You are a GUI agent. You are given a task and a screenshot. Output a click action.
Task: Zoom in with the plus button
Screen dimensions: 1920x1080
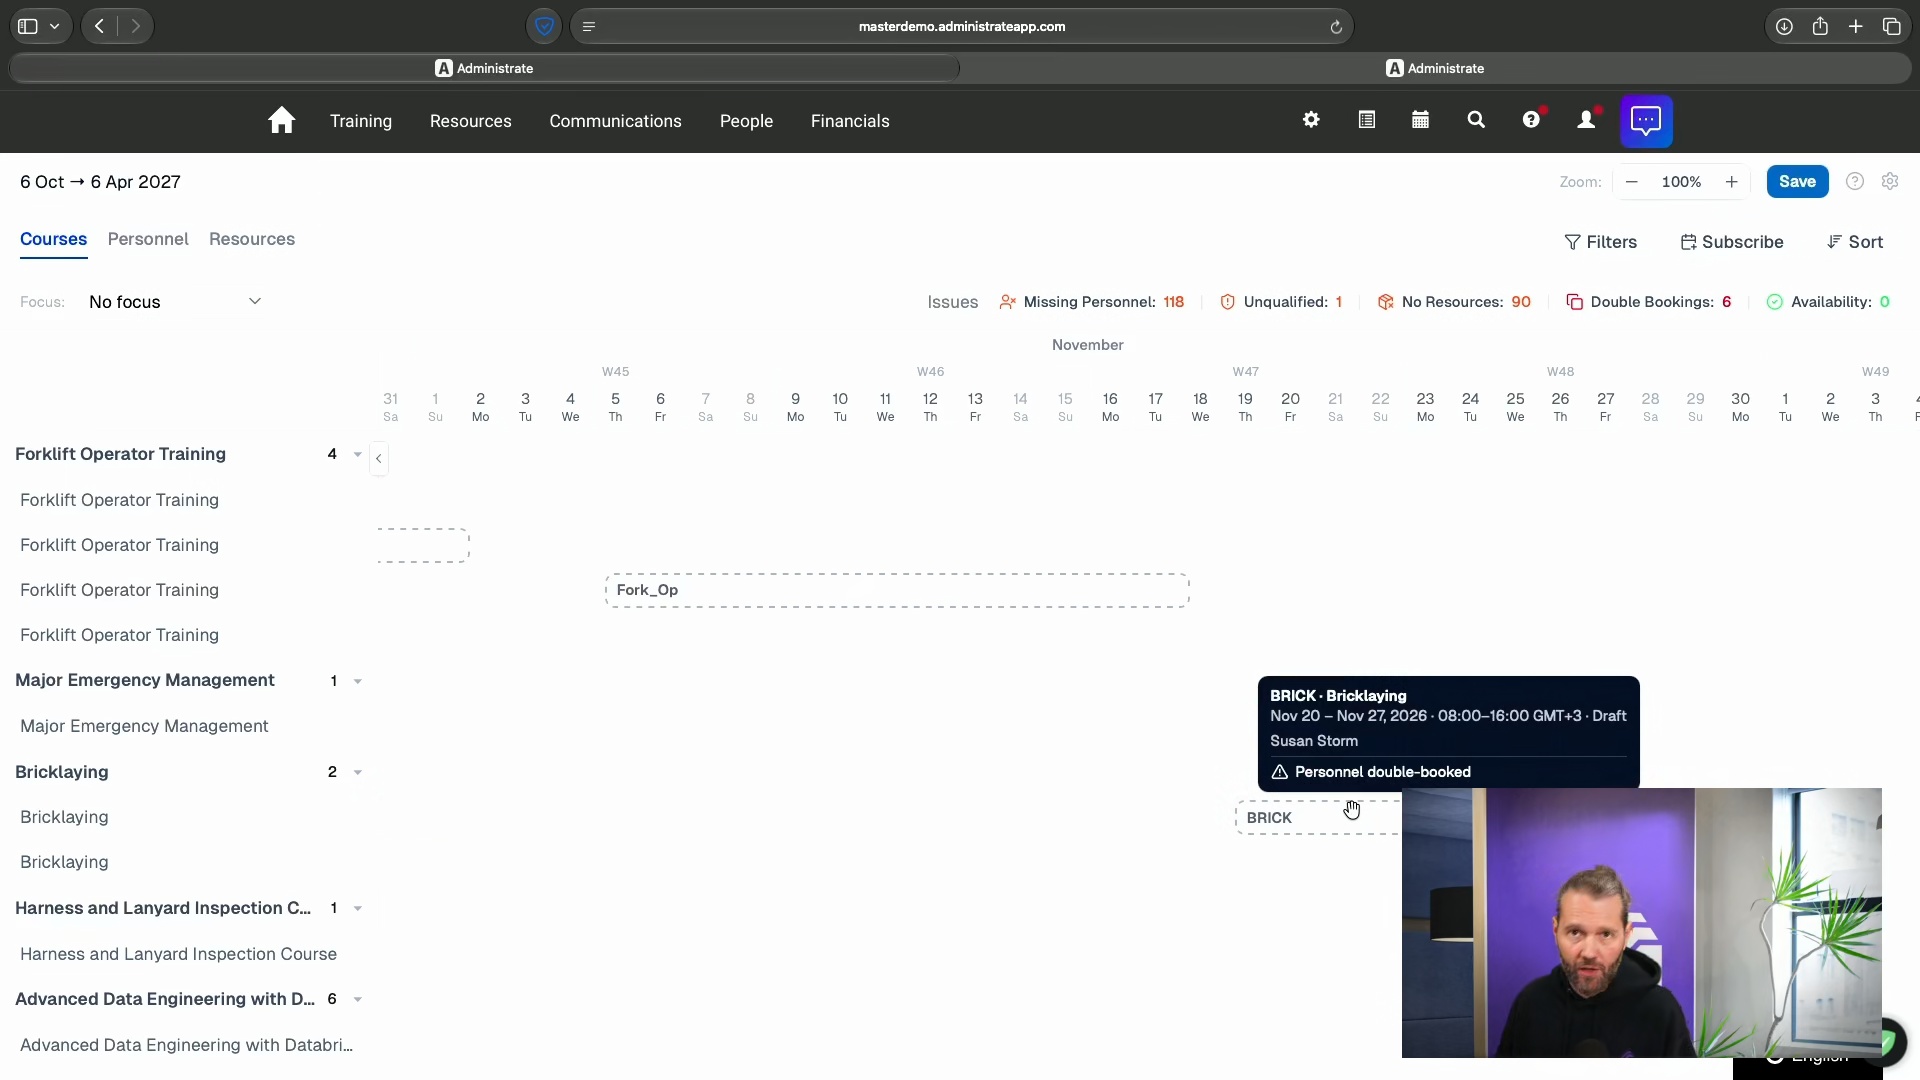pyautogui.click(x=1731, y=182)
